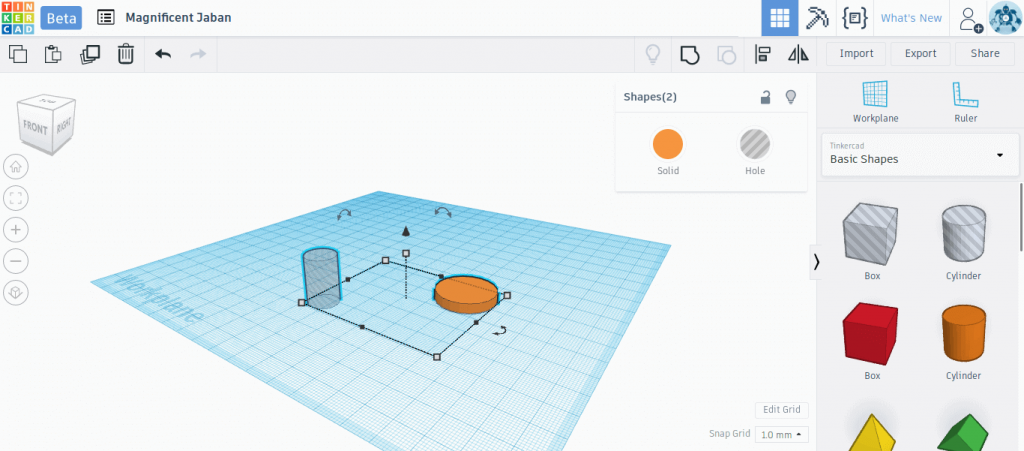The width and height of the screenshot is (1024, 451).
Task: Redo the last undone action
Action: pyautogui.click(x=198, y=54)
